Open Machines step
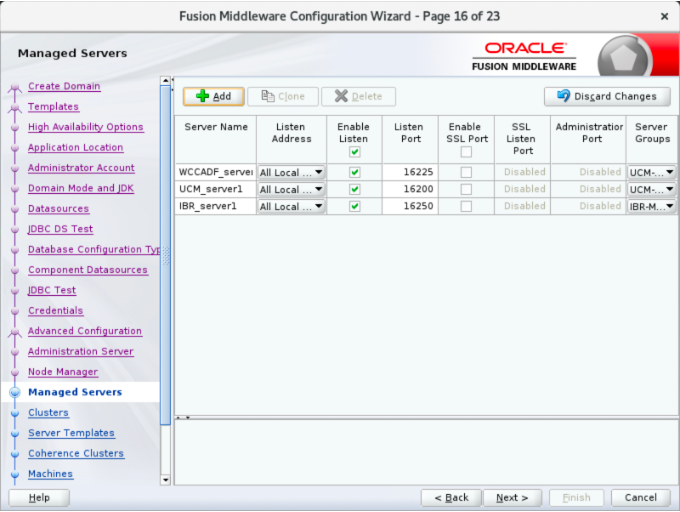 (50, 473)
